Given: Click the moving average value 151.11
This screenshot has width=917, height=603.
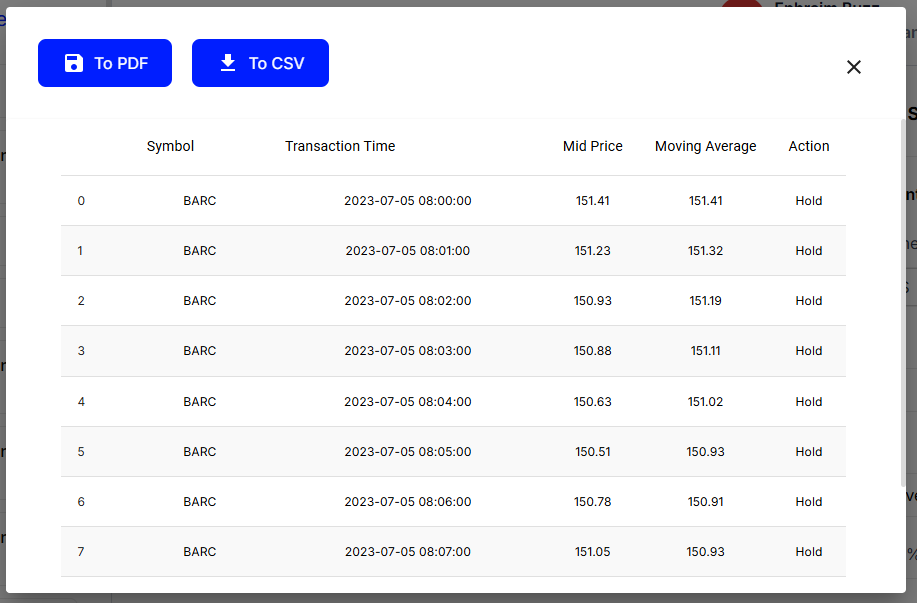Looking at the screenshot, I should [705, 351].
